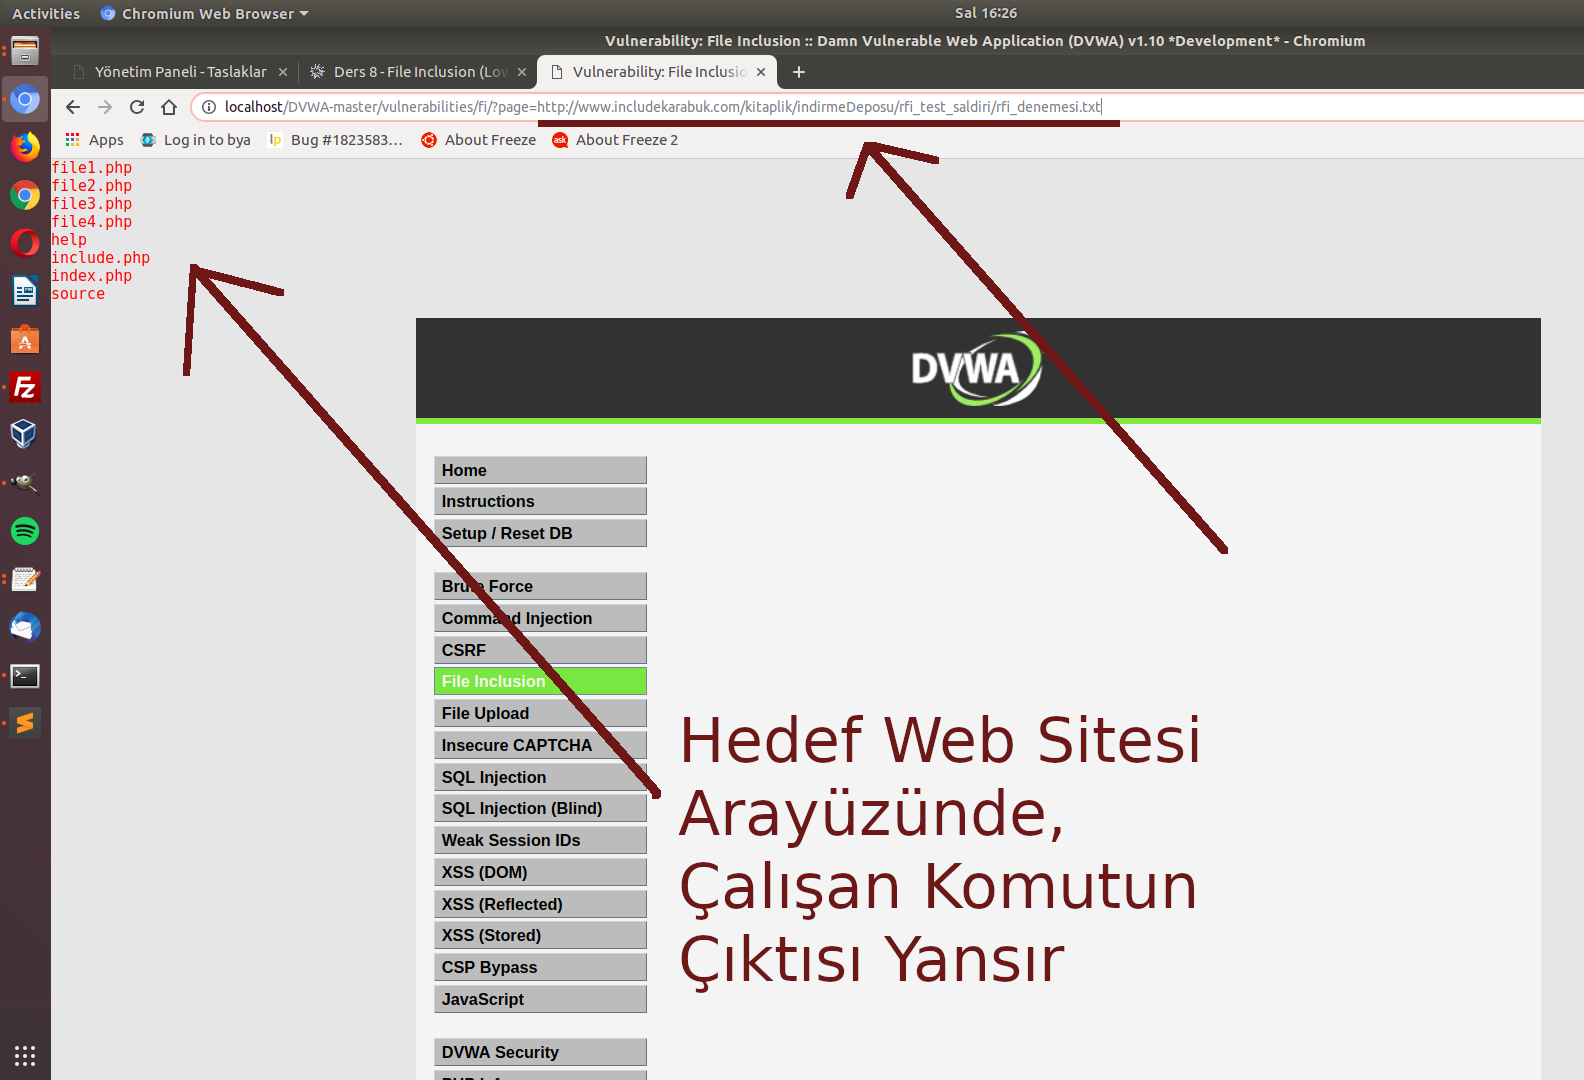Open the Chromium Web Browser app menu

click(x=205, y=13)
